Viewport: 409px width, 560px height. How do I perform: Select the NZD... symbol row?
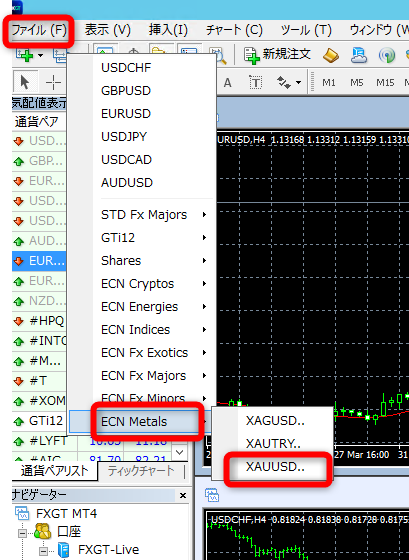39,301
